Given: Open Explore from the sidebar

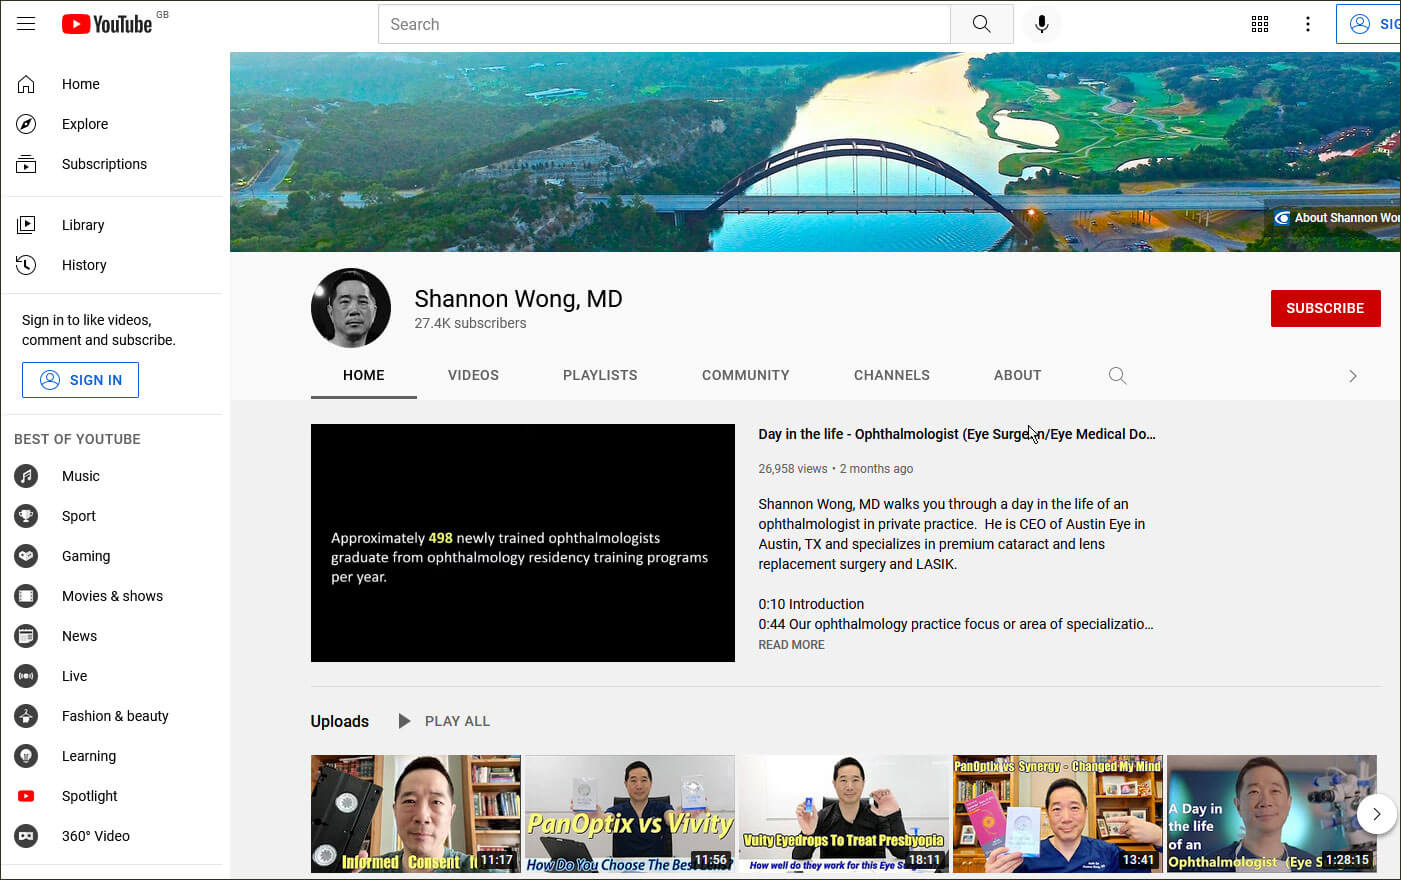Looking at the screenshot, I should (x=85, y=124).
